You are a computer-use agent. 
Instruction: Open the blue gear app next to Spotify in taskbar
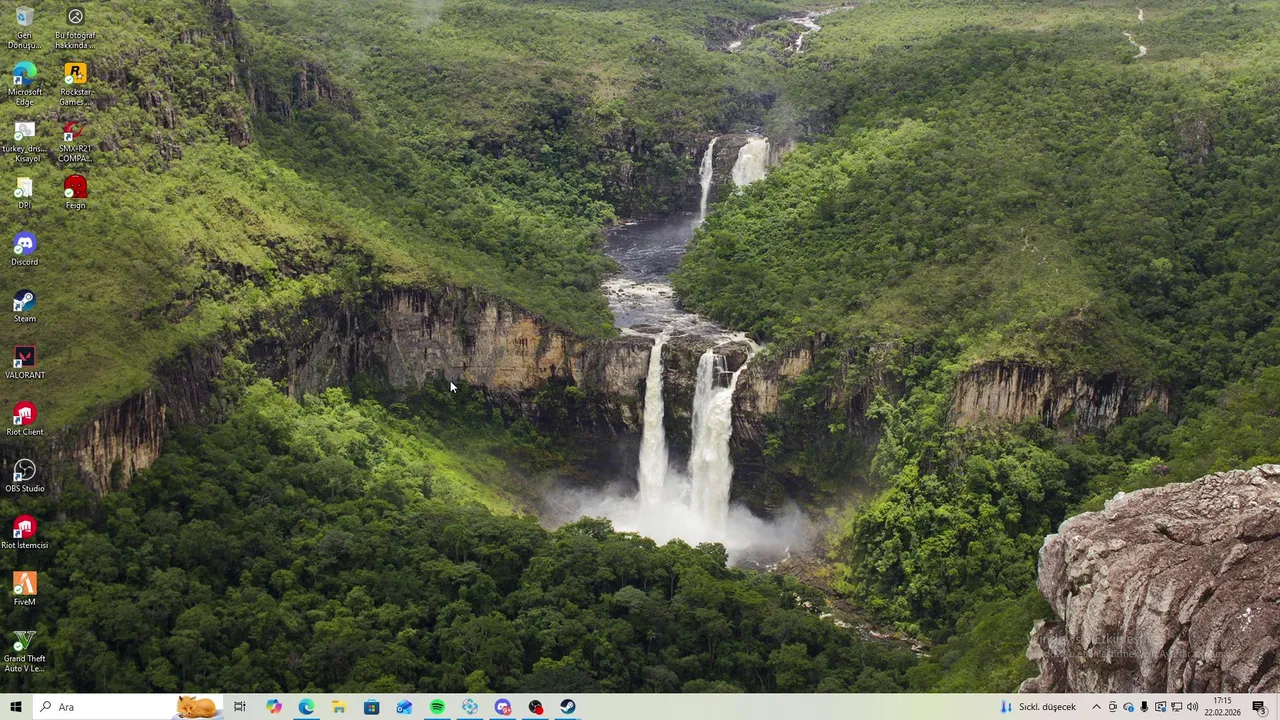click(x=470, y=707)
